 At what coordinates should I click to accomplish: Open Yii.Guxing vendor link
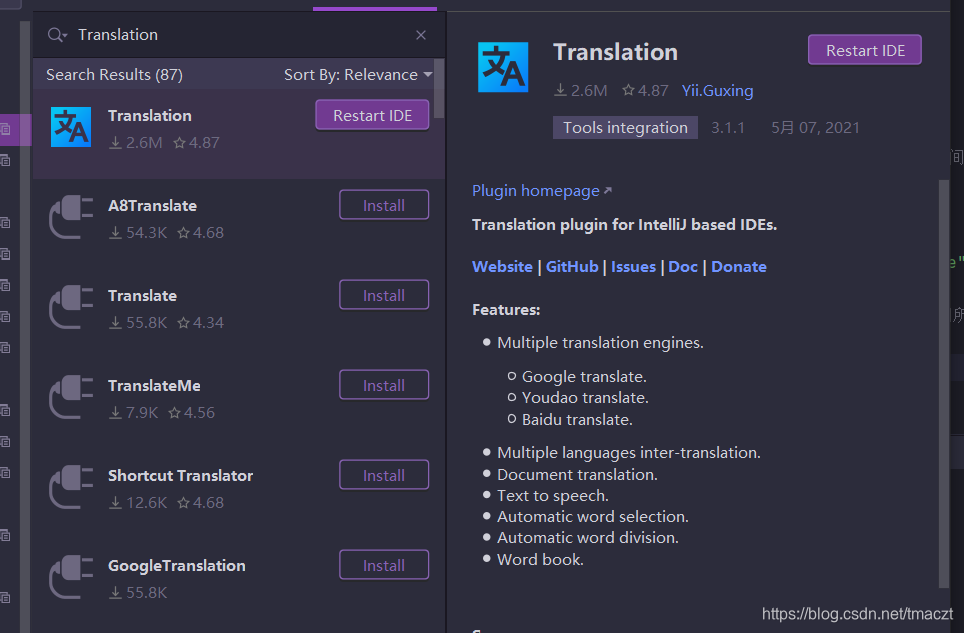(x=717, y=91)
